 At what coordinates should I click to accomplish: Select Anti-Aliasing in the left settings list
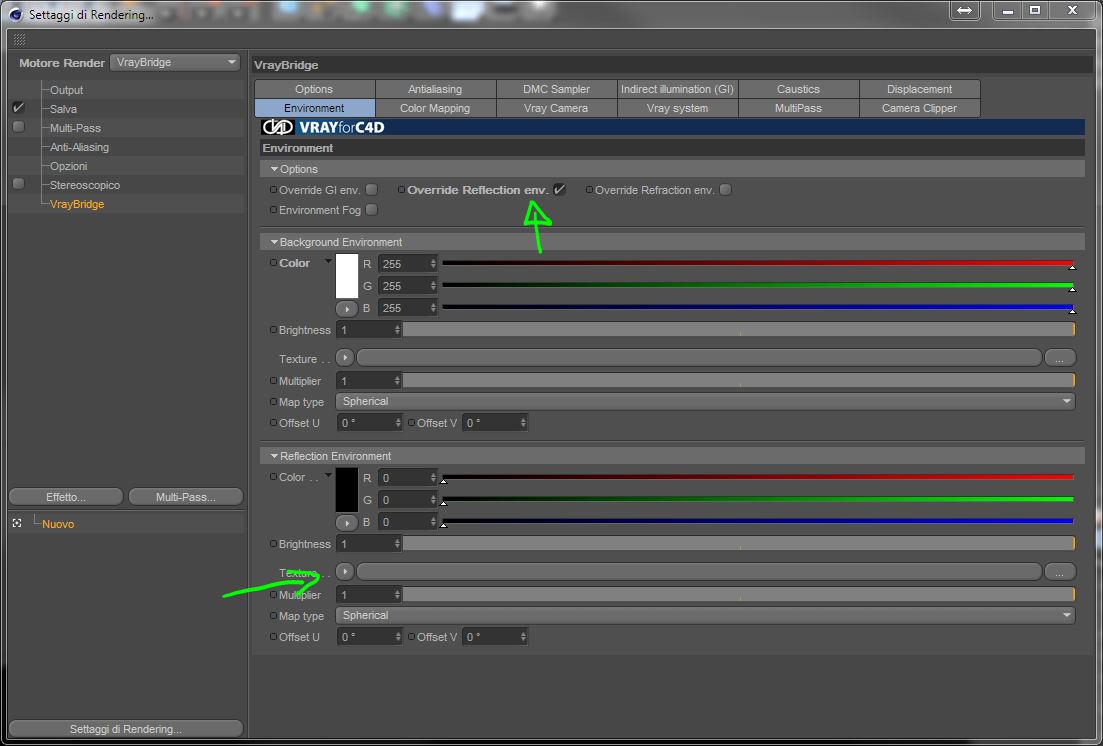(79, 147)
